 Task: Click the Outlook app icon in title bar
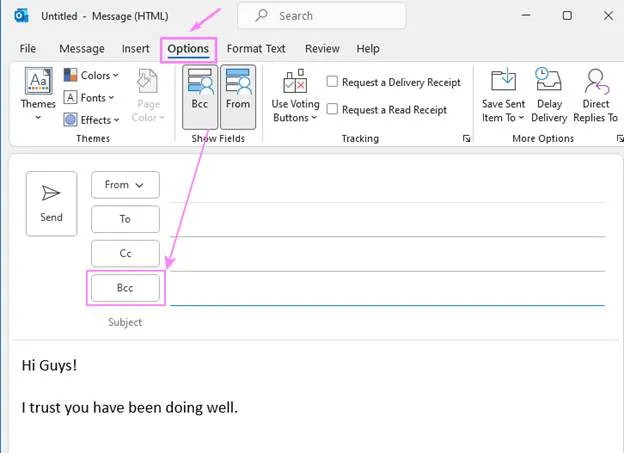[21, 16]
